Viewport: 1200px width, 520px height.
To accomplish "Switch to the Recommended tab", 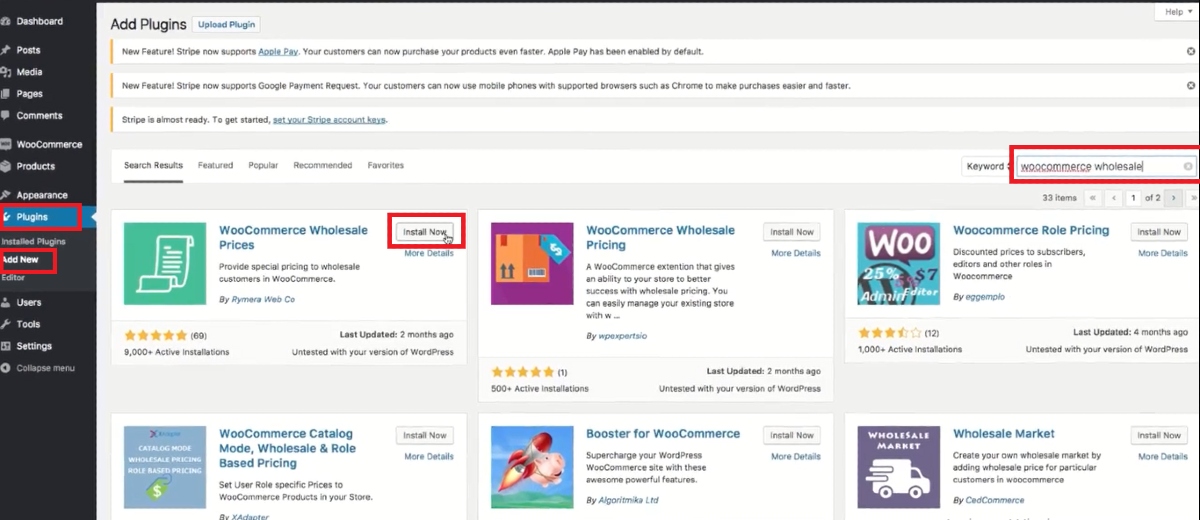I will pyautogui.click(x=323, y=165).
